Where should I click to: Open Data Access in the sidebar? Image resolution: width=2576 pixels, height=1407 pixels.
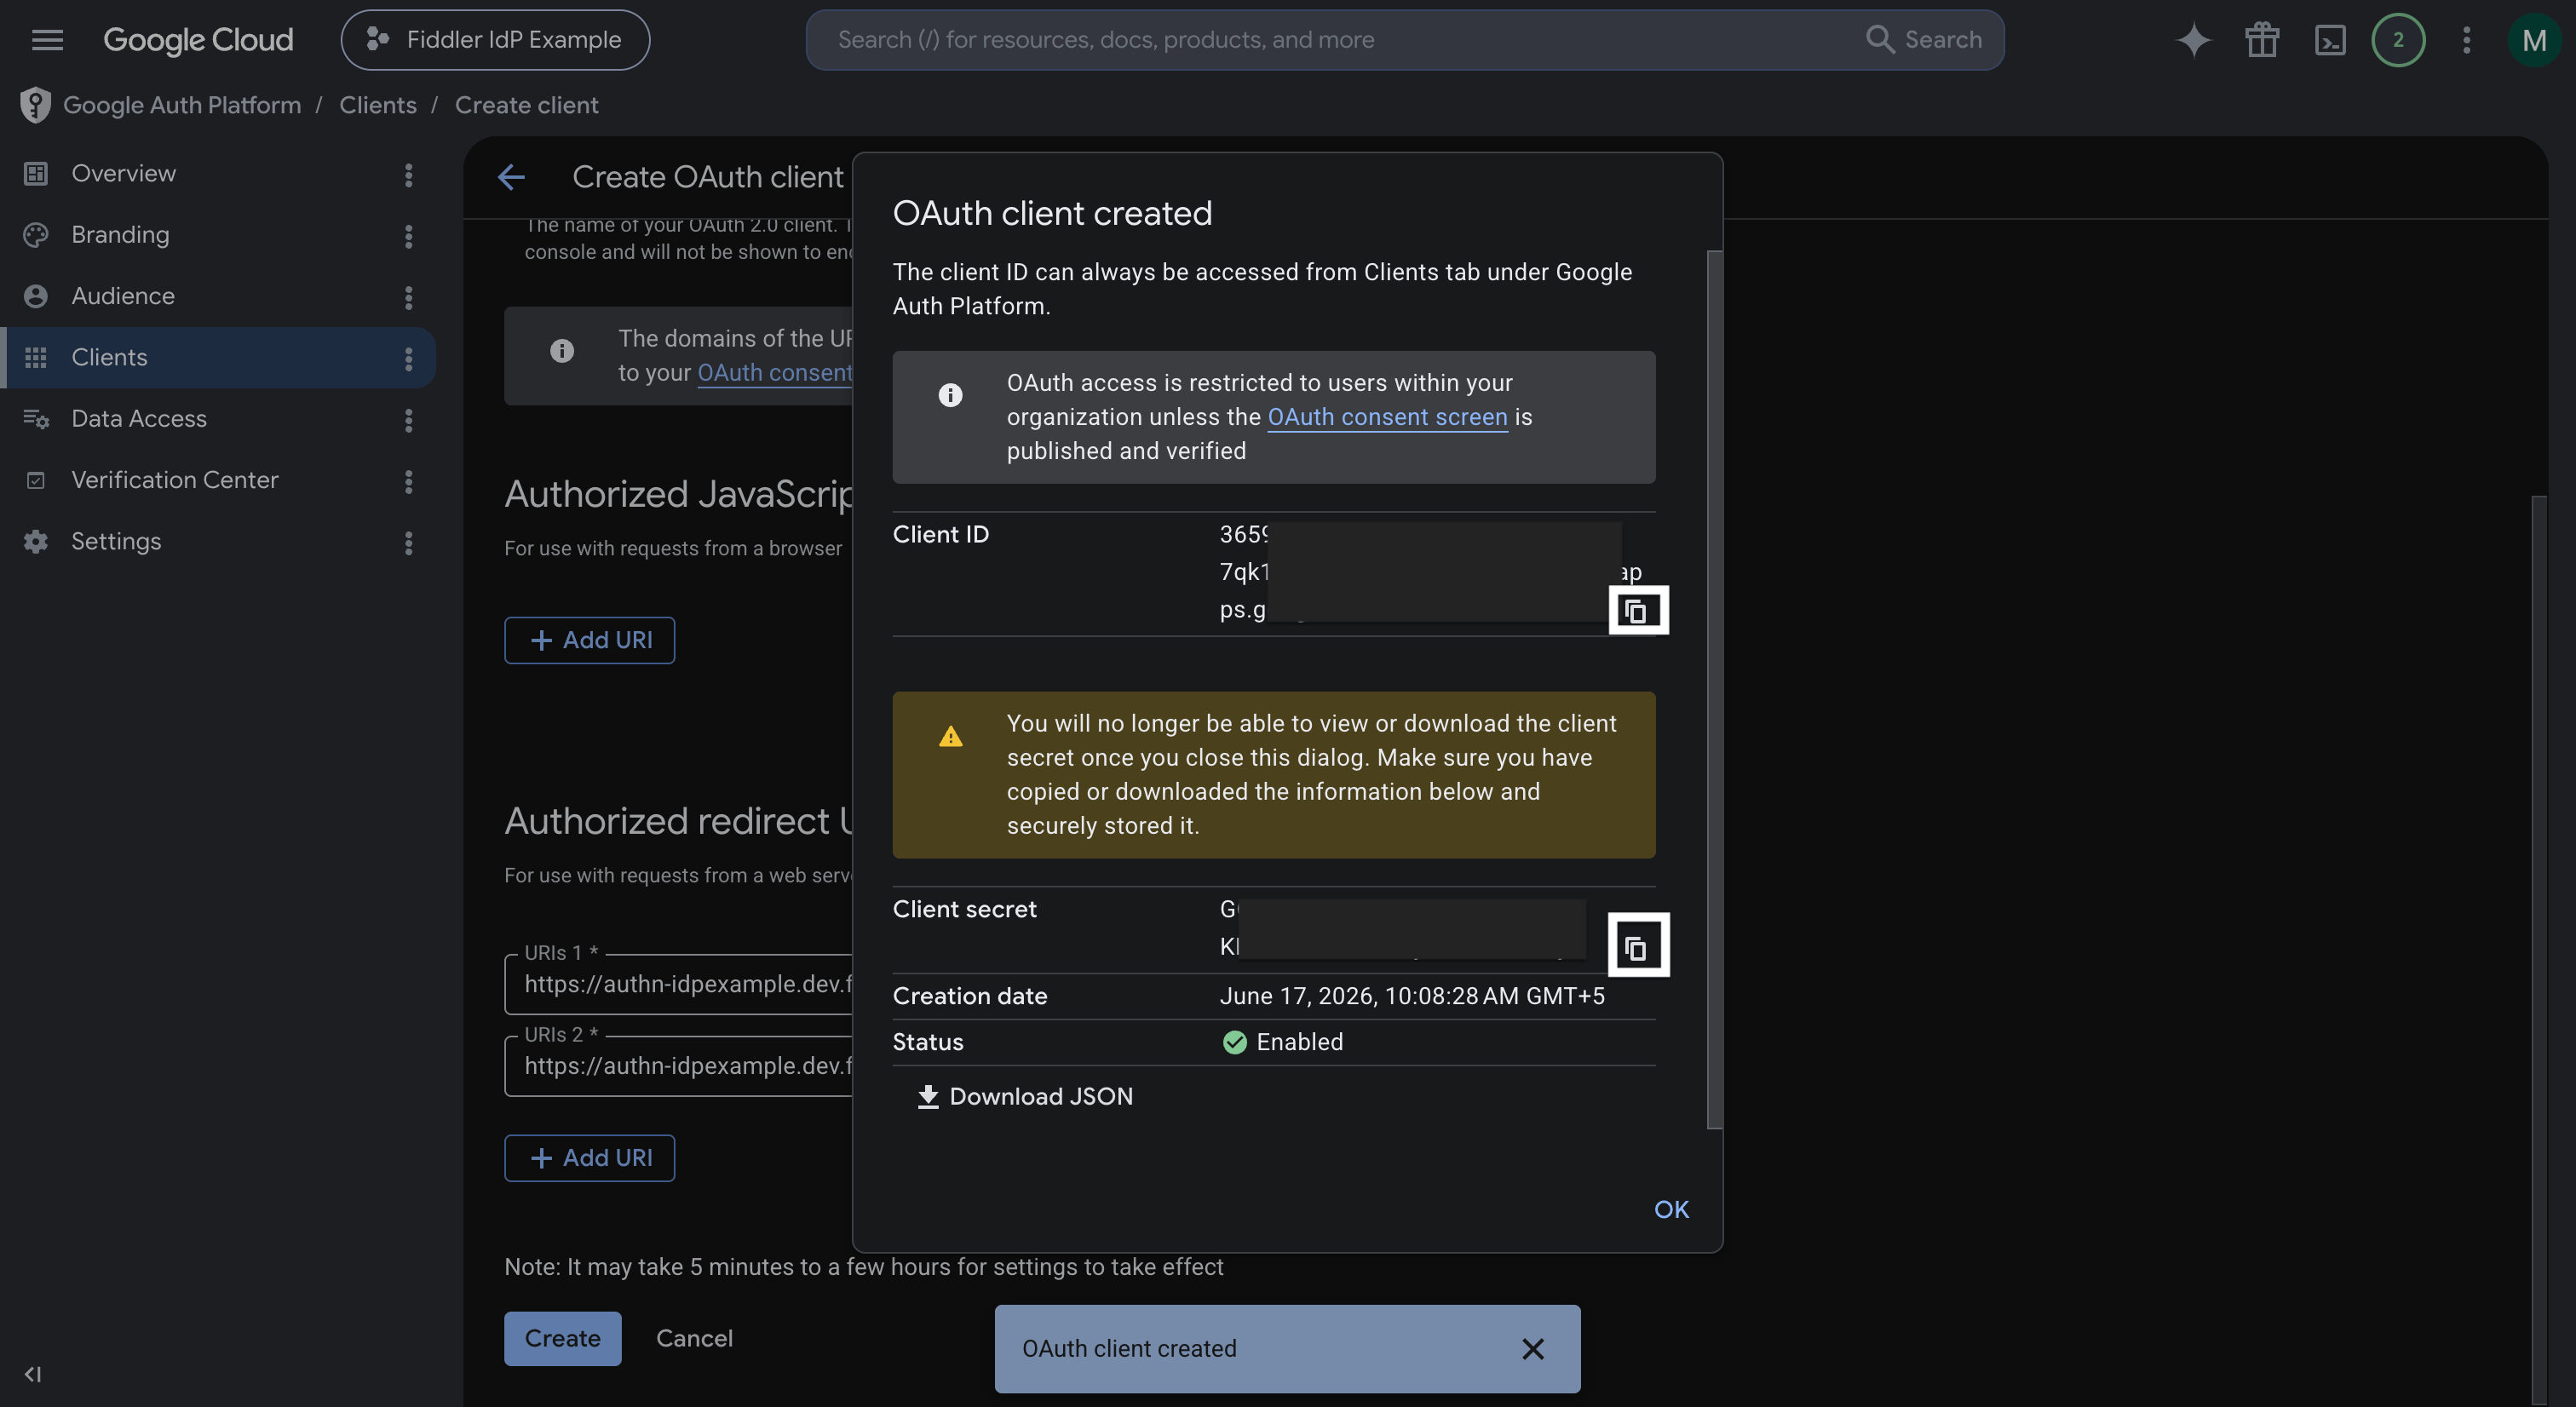pyautogui.click(x=139, y=419)
